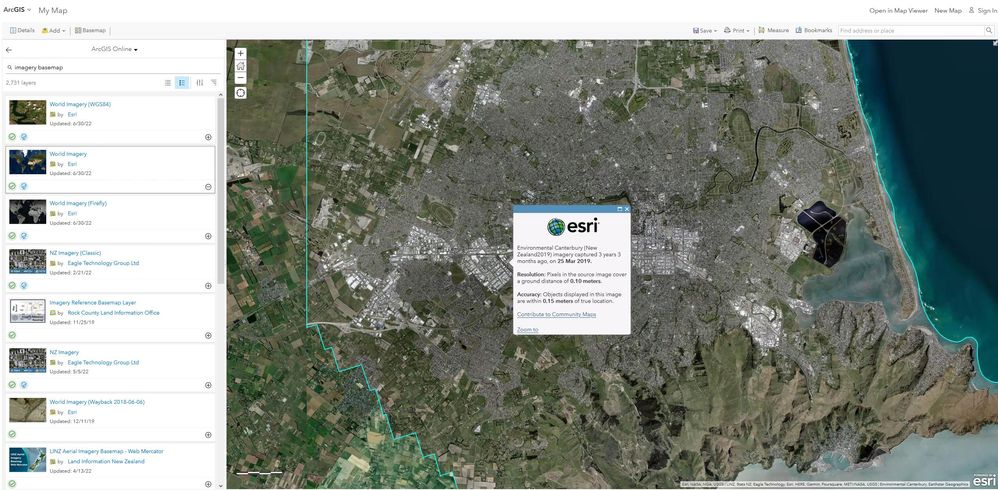
Task: Click the layer list vertical scrollbar
Action: (x=221, y=191)
